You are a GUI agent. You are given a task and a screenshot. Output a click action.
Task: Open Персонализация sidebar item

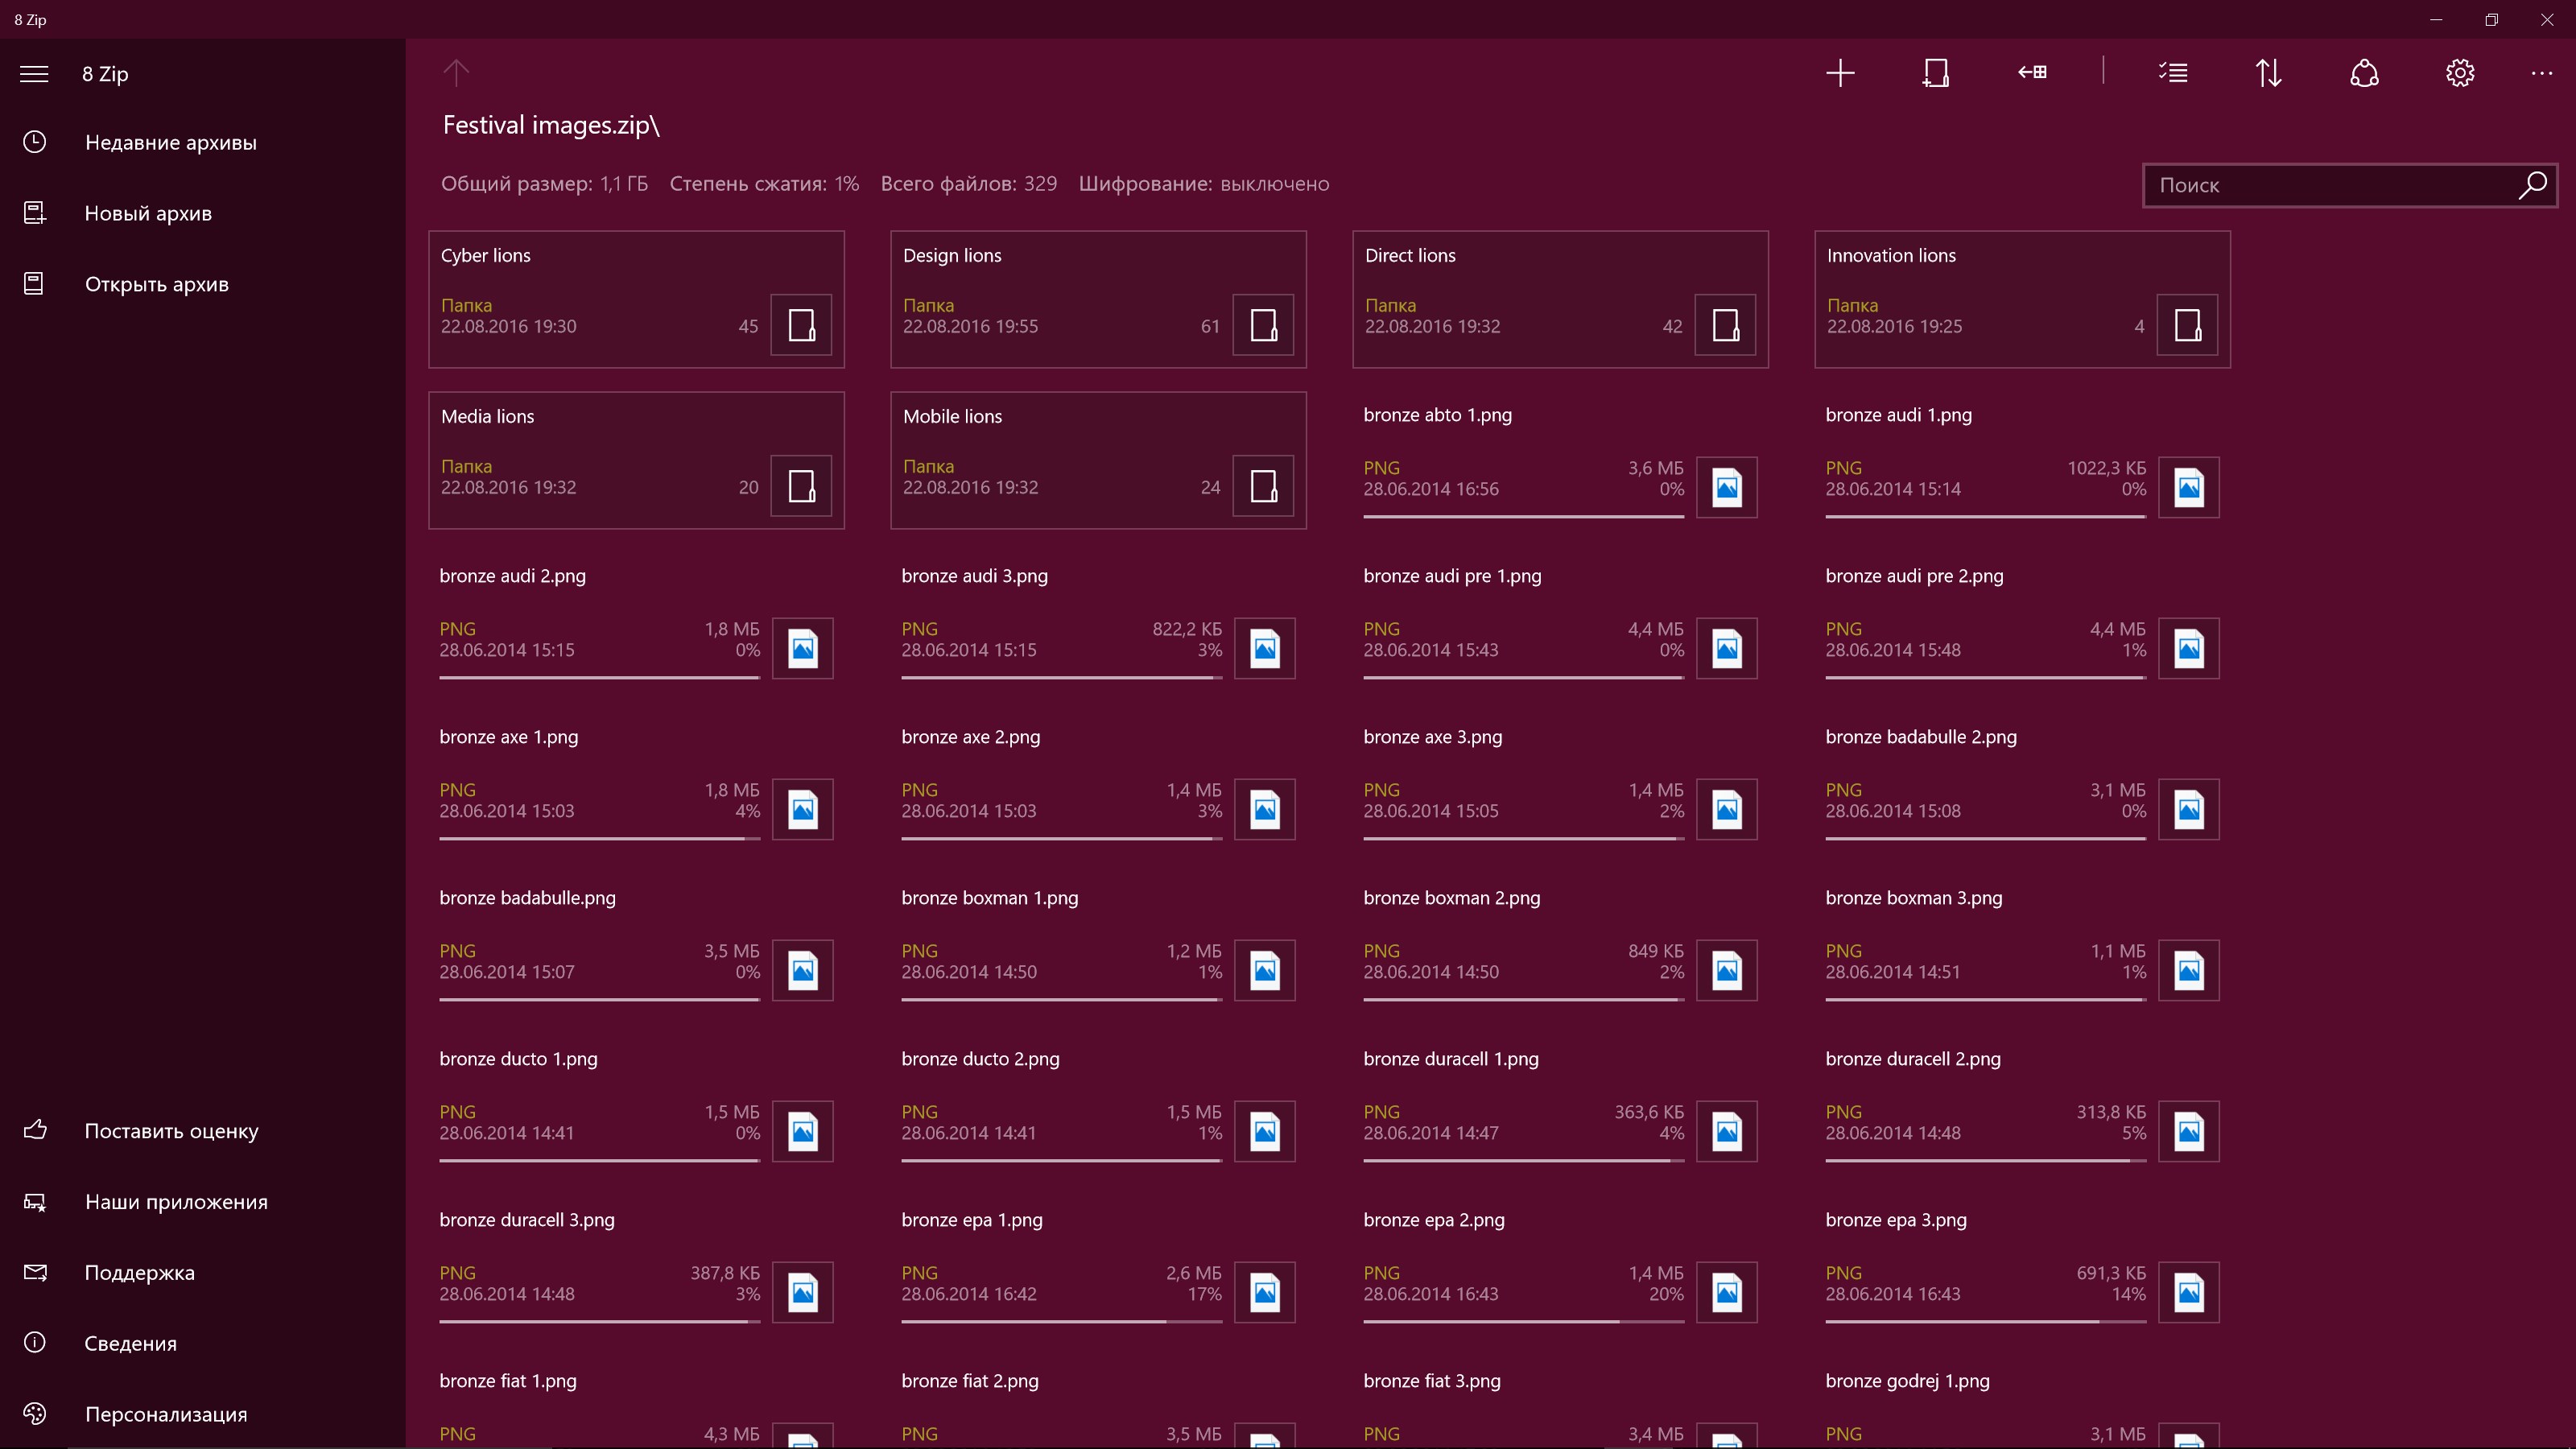coord(203,1414)
